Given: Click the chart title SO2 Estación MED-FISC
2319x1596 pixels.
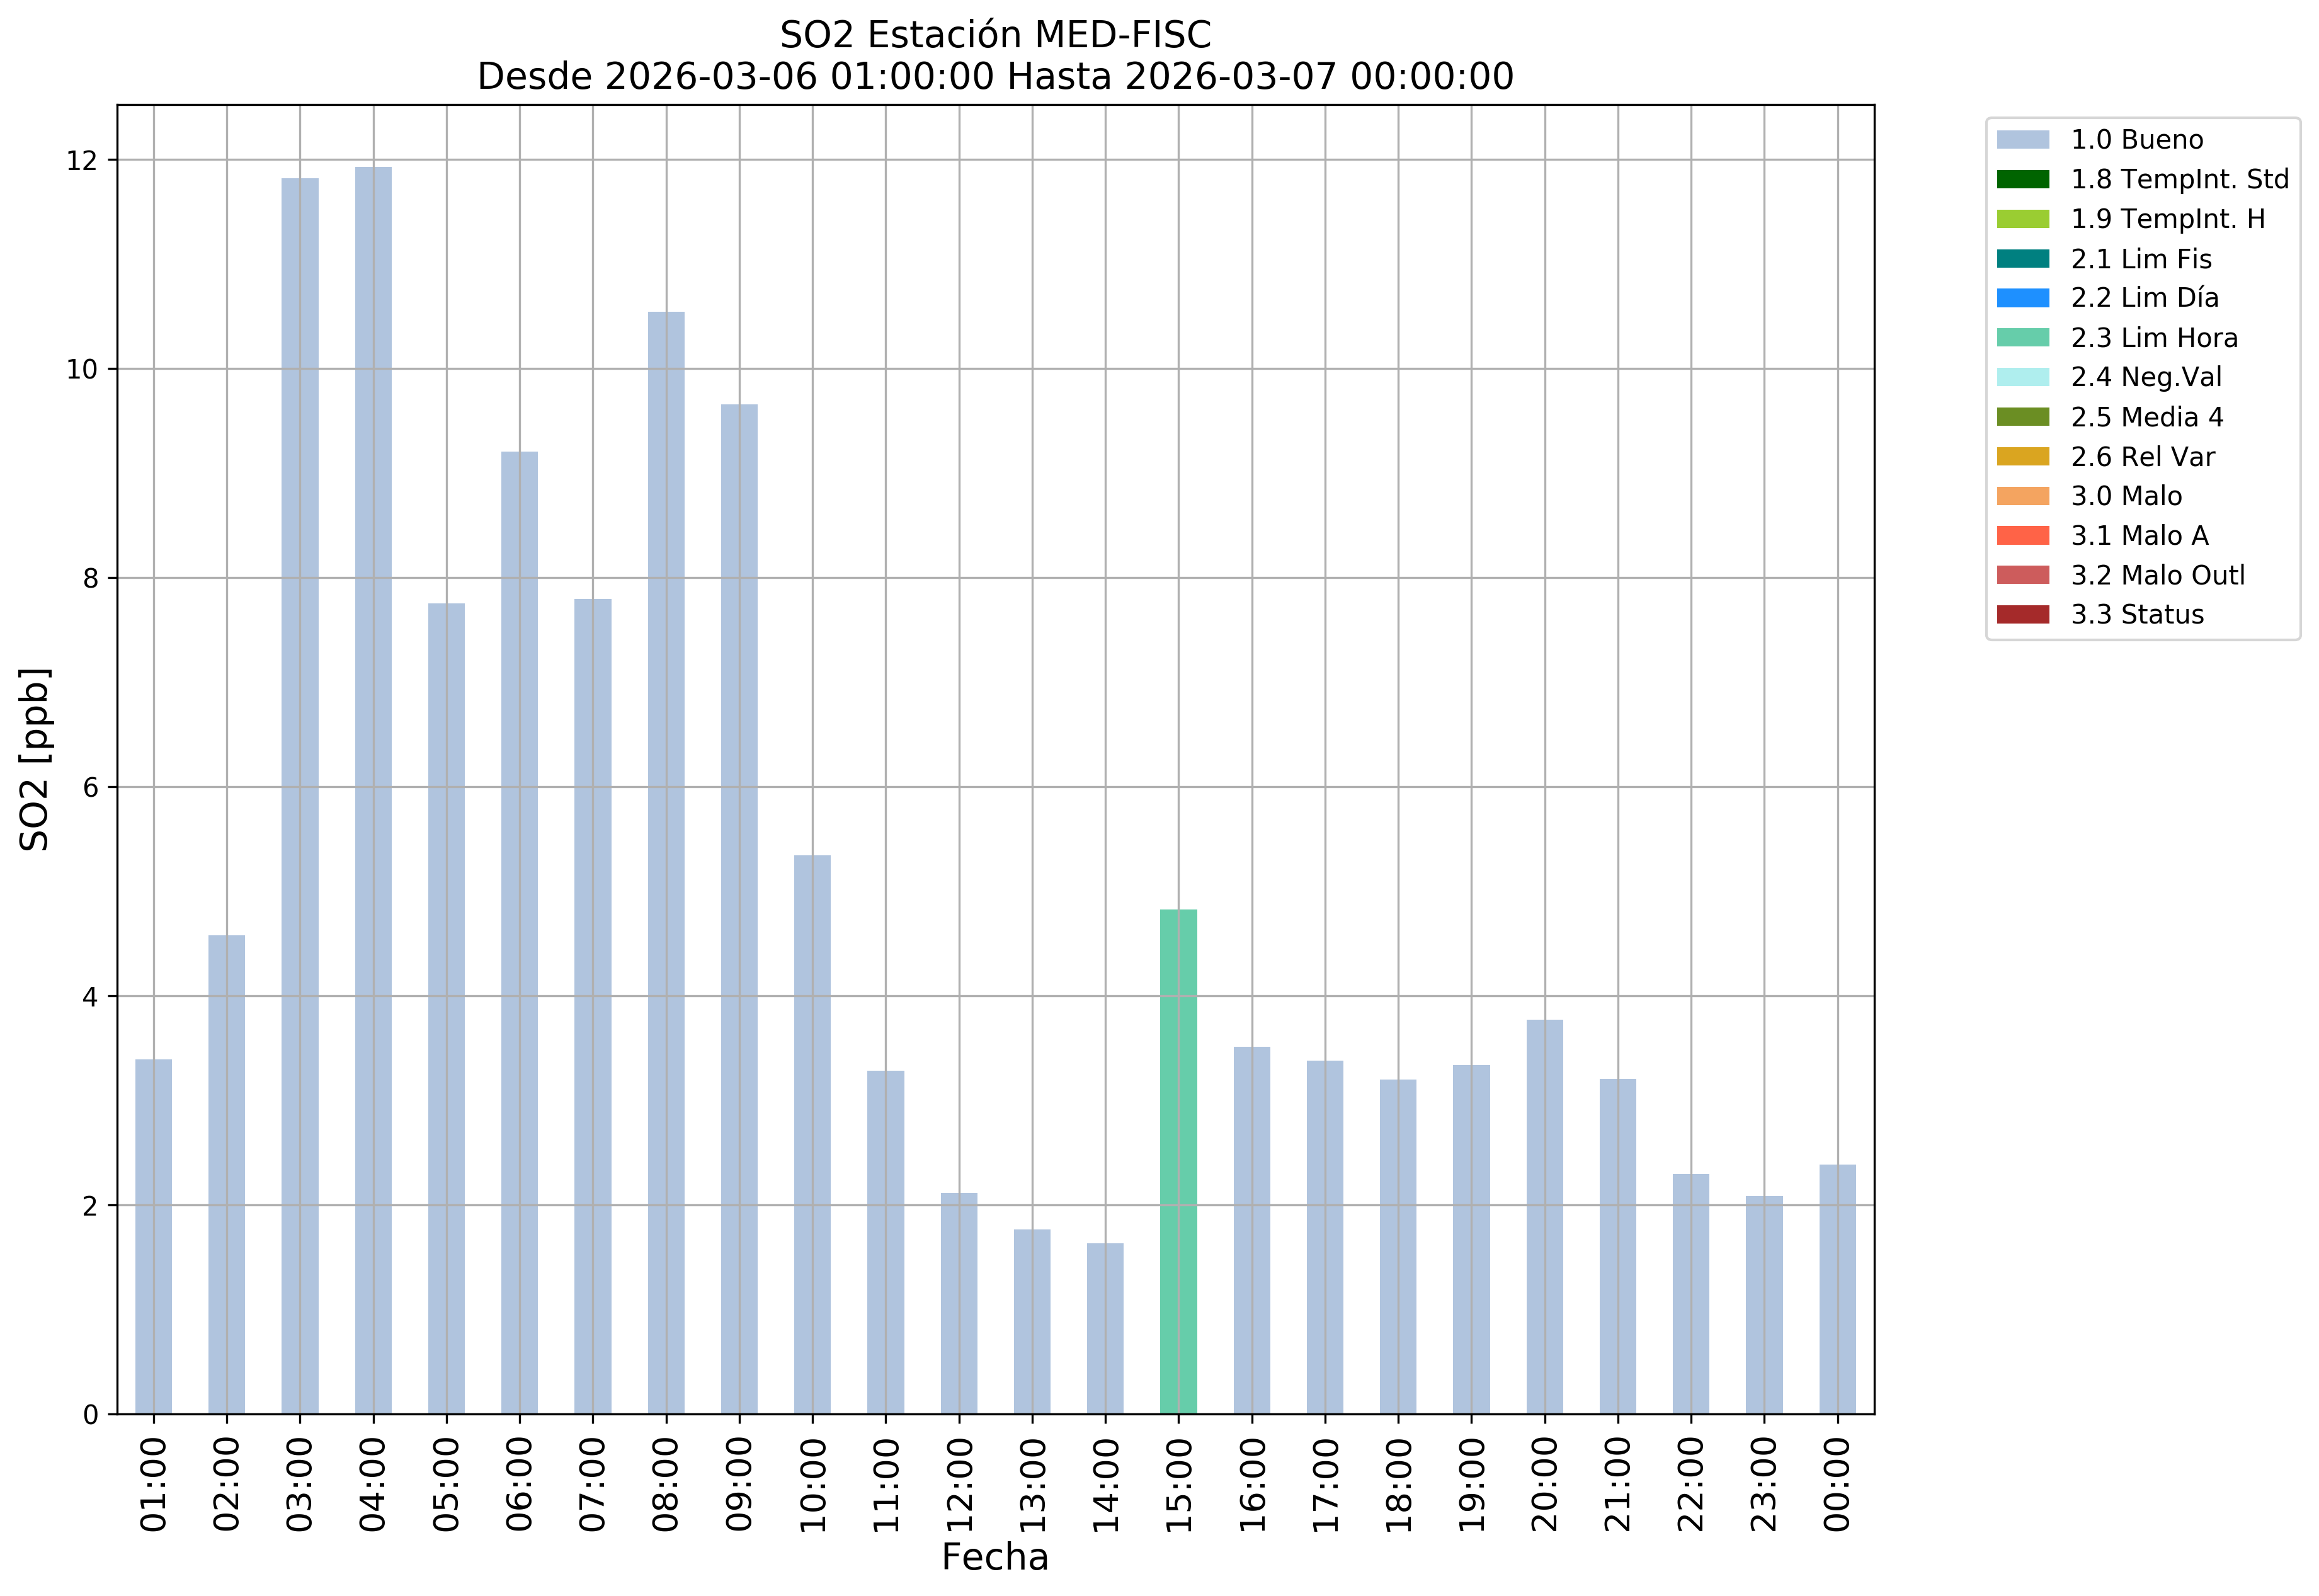Looking at the screenshot, I should [995, 35].
